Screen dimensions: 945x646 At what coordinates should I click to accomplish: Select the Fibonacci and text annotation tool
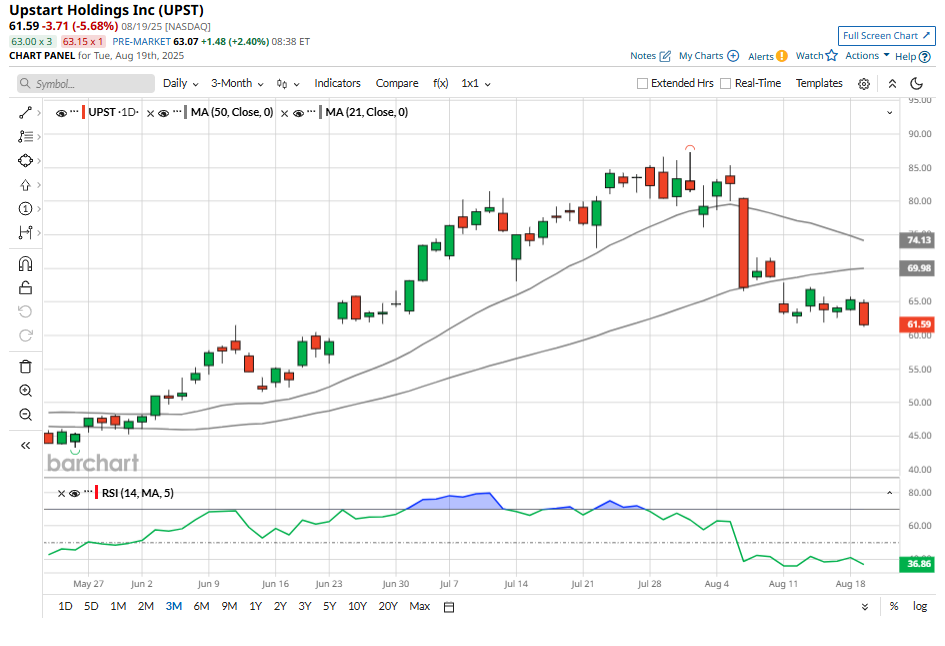tap(25, 137)
